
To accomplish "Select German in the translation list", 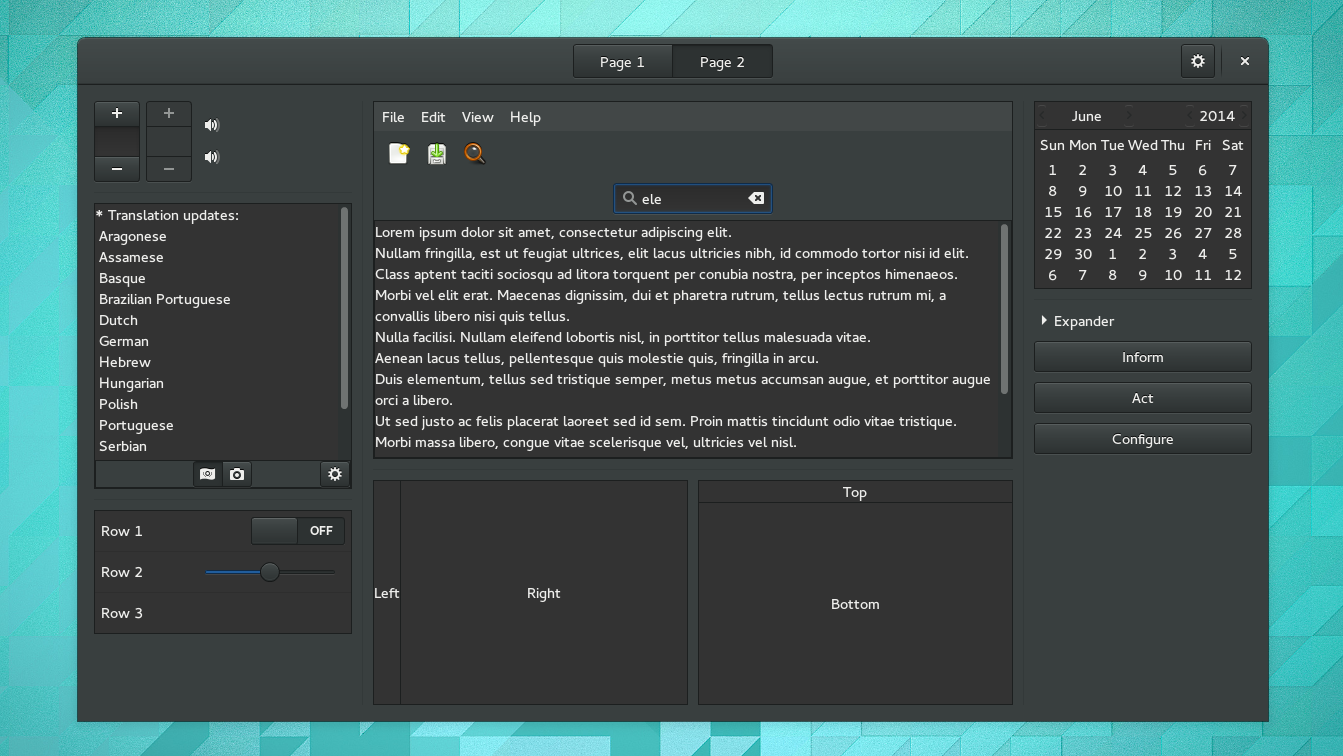I will coord(124,341).
